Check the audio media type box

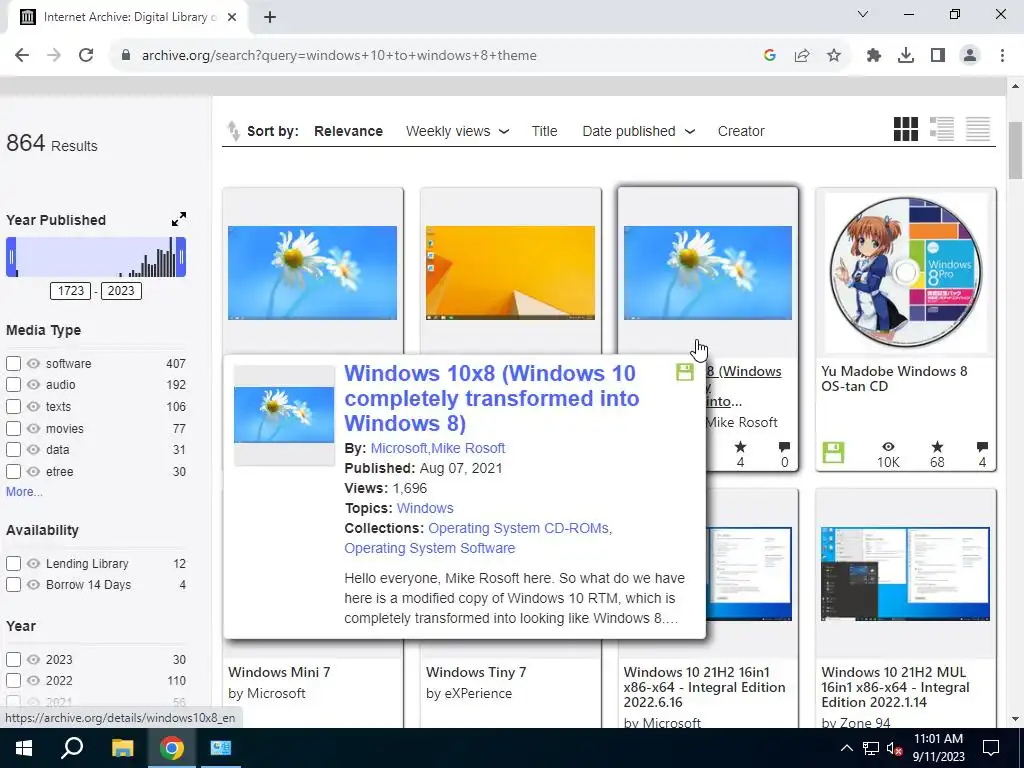tap(13, 385)
